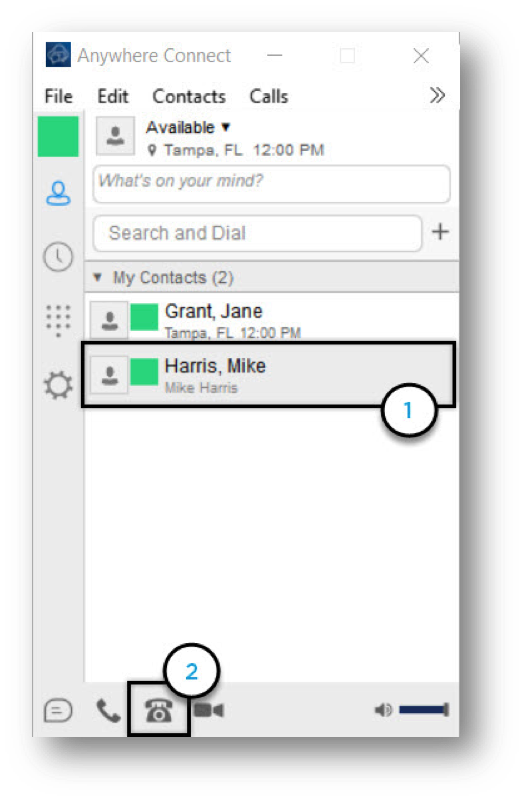Image resolution: width=525 pixels, height=802 pixels.
Task: Open the Available status dropdown
Action: tap(188, 127)
